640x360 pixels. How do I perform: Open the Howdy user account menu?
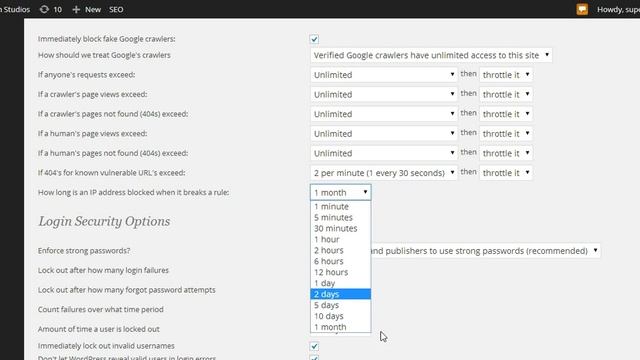click(618, 9)
